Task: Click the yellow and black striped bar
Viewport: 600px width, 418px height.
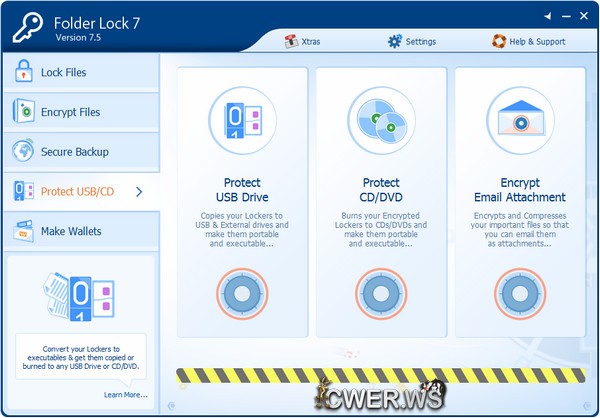Action: coord(381,376)
